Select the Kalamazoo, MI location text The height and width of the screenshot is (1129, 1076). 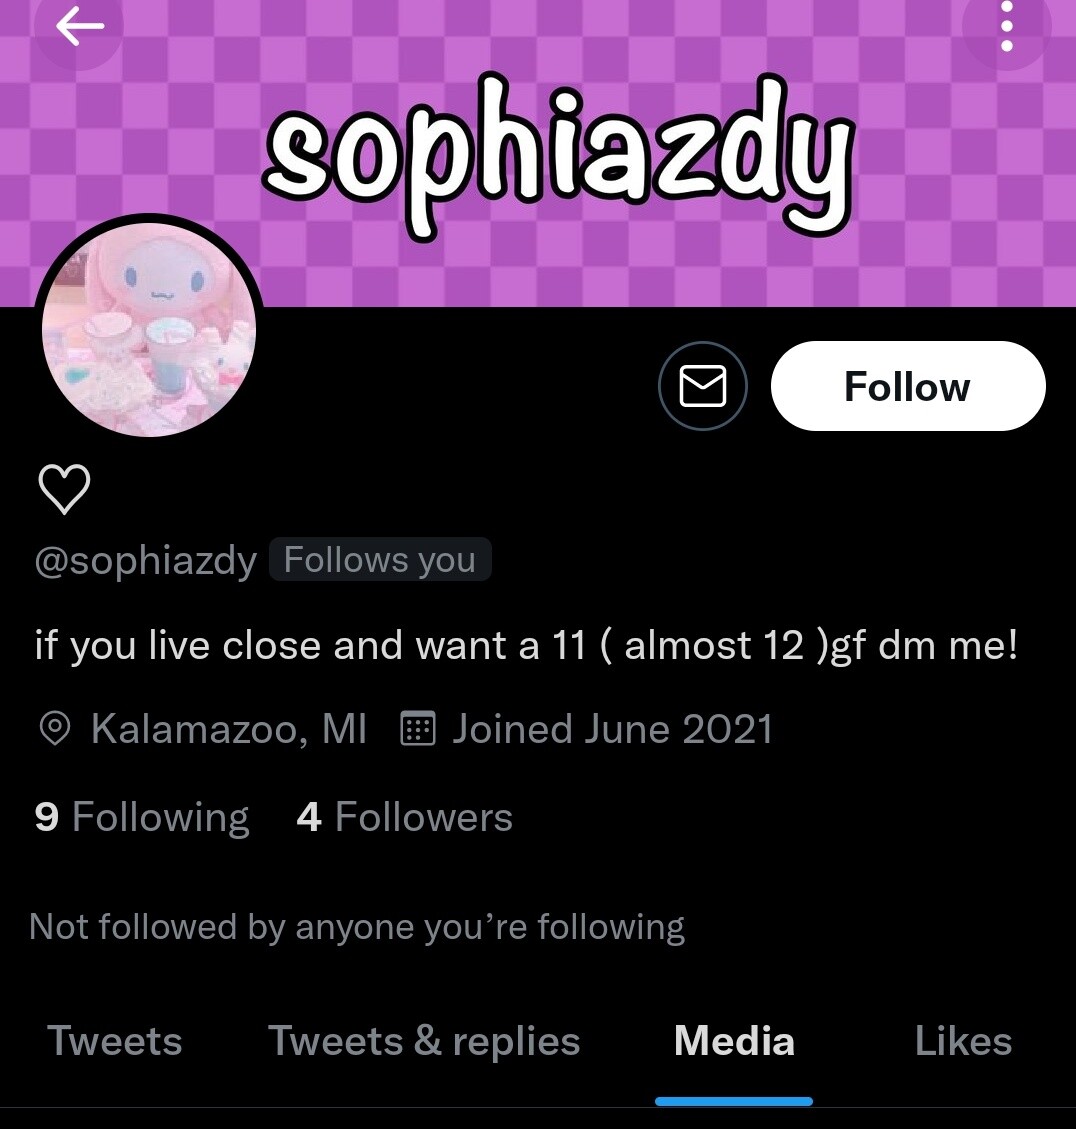click(x=228, y=728)
